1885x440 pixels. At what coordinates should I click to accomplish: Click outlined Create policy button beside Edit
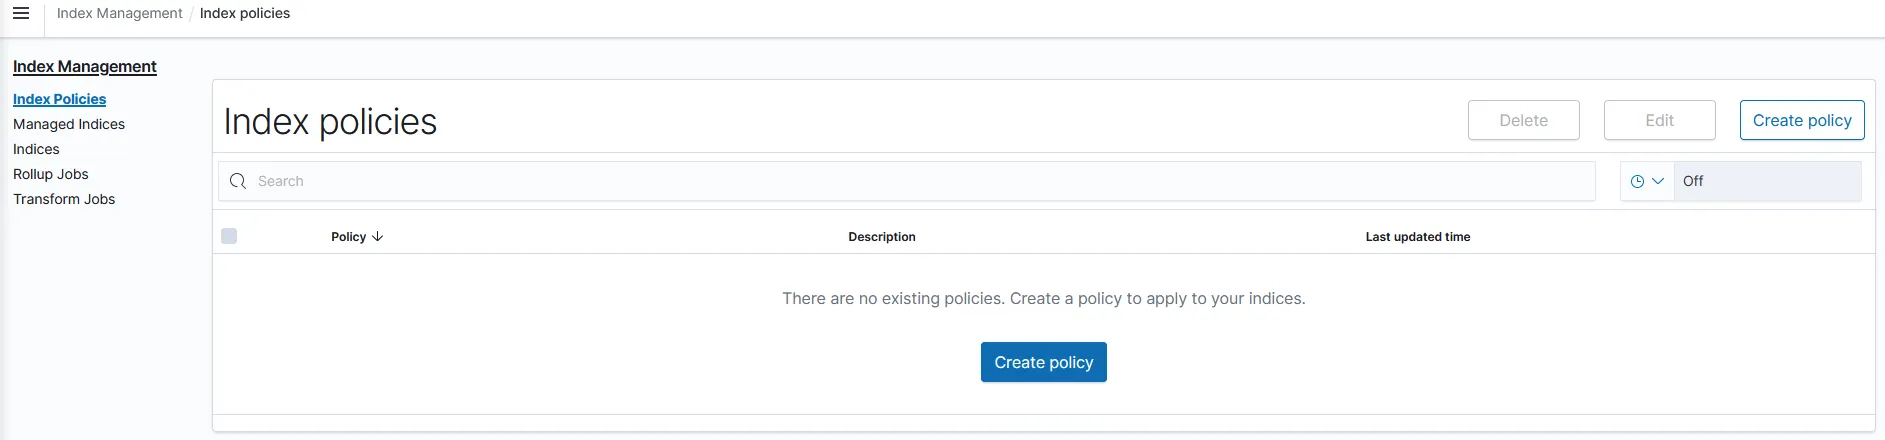pos(1801,120)
